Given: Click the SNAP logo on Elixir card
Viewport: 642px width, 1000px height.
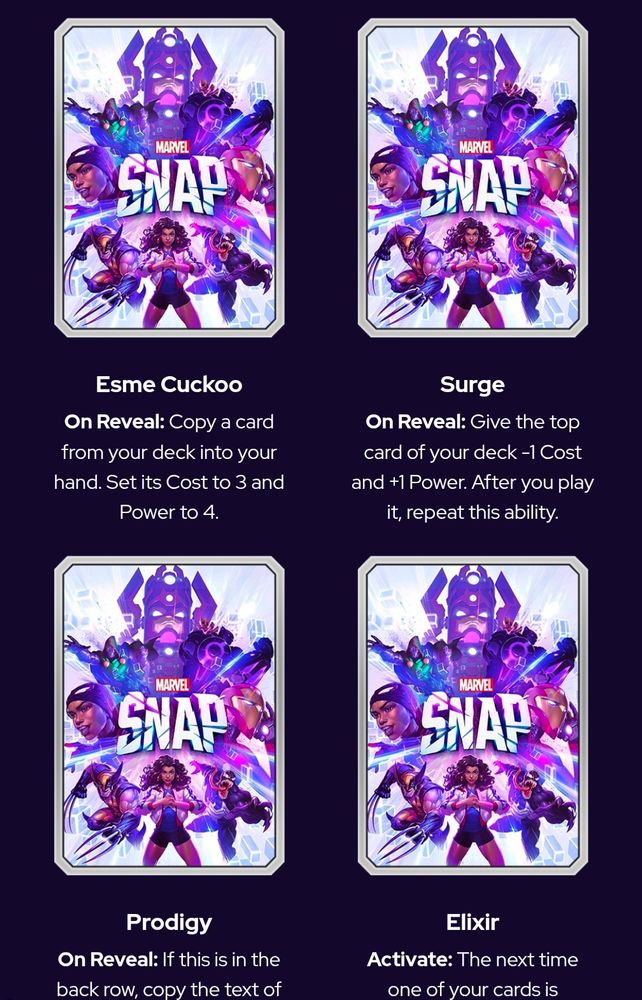Looking at the screenshot, I should click(x=475, y=723).
